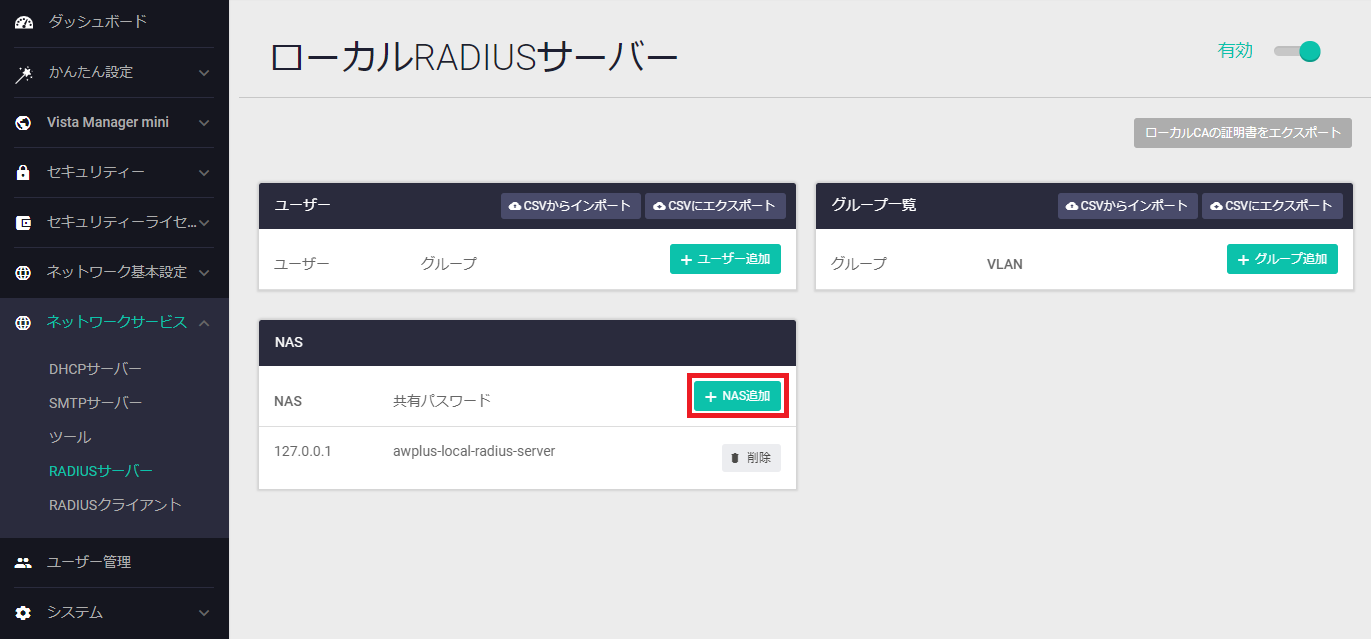Screen dimensions: 1371x639
Task: Click the NAS追加 button
Action: point(738,396)
